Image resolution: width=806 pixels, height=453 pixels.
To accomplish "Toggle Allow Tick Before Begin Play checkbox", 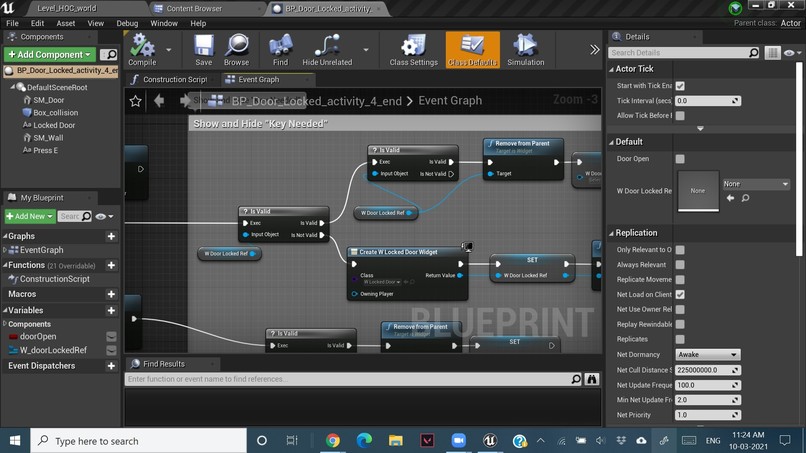I will (x=680, y=116).
